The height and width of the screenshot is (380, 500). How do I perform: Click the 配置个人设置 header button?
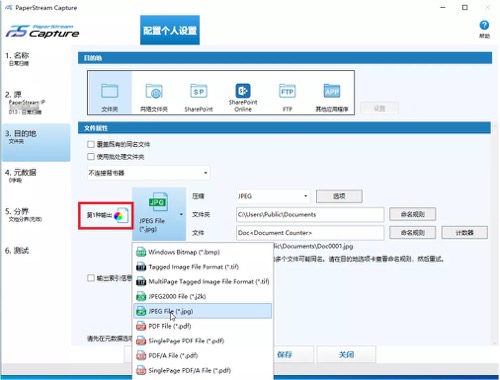coord(170,30)
